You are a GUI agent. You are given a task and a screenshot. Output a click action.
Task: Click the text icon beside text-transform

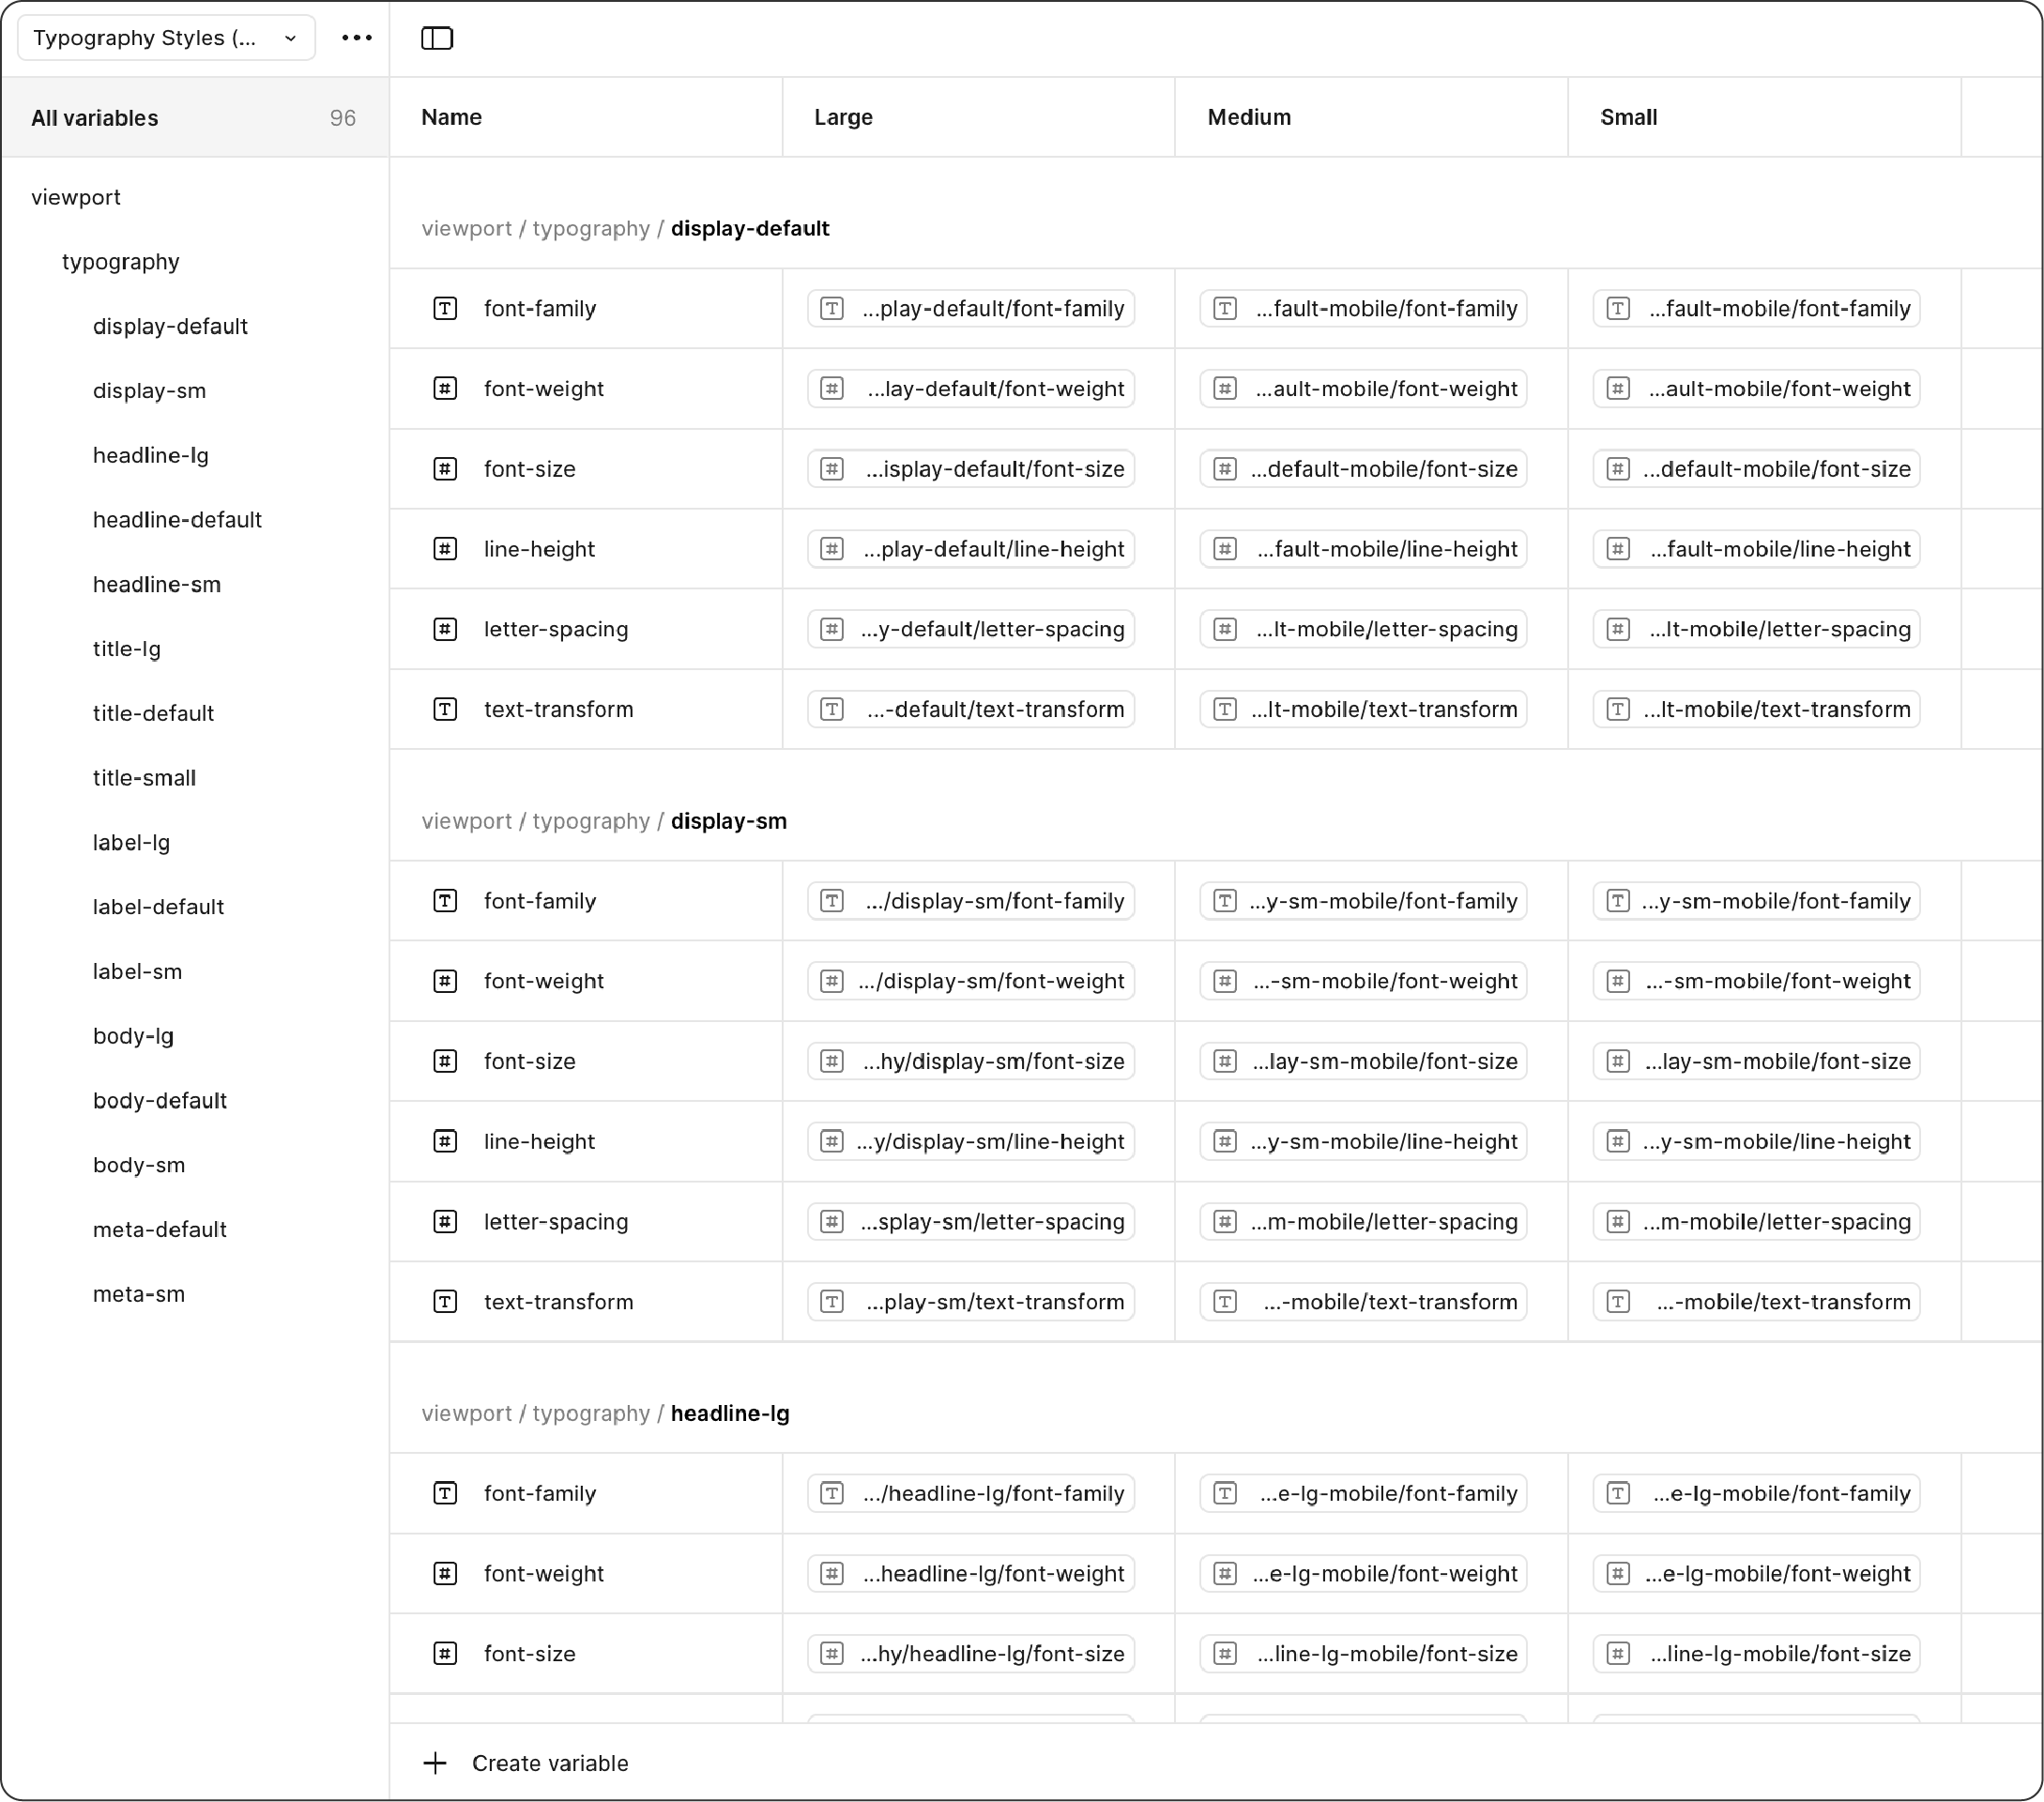[445, 709]
